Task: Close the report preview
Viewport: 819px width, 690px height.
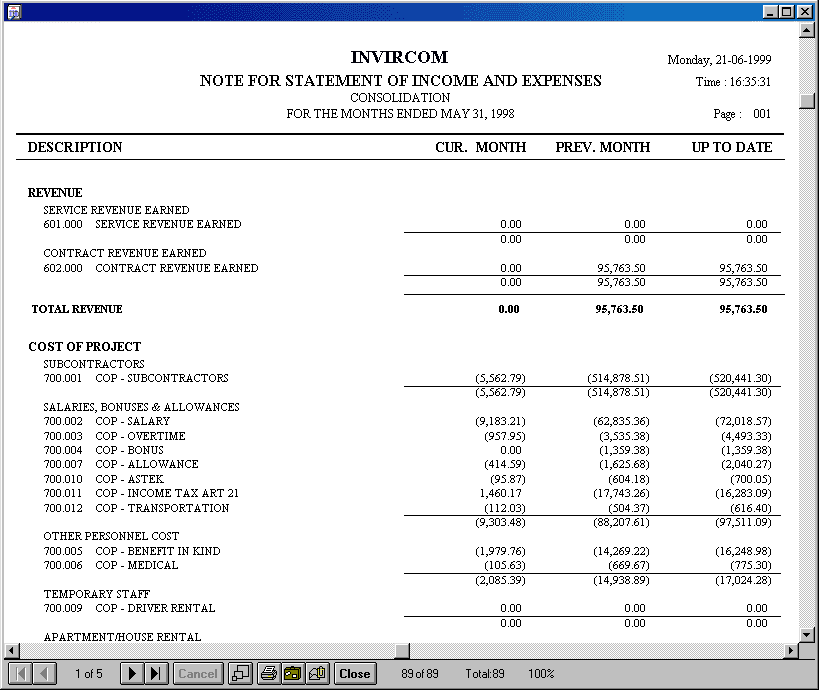Action: (x=355, y=673)
